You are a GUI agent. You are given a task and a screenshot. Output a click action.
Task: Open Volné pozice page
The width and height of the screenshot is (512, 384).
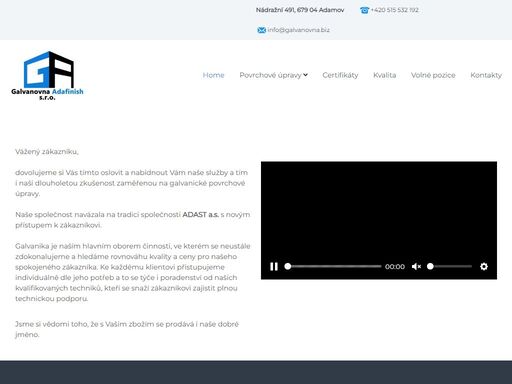tap(433, 75)
